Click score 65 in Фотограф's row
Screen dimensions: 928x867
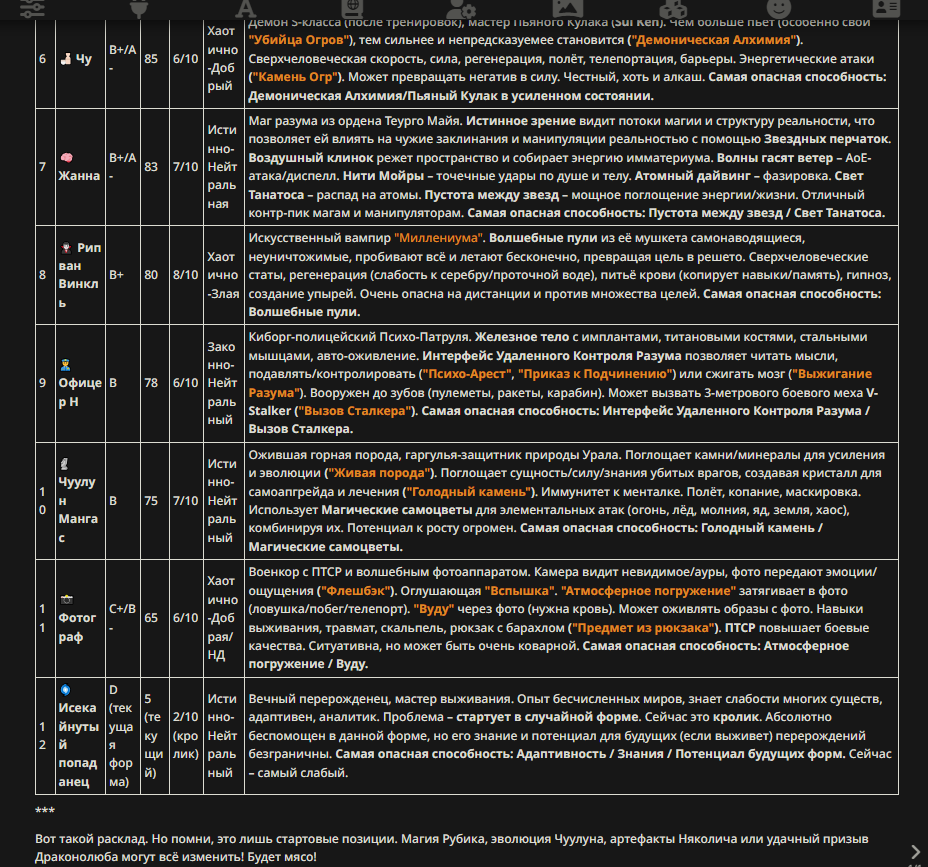coord(151,618)
